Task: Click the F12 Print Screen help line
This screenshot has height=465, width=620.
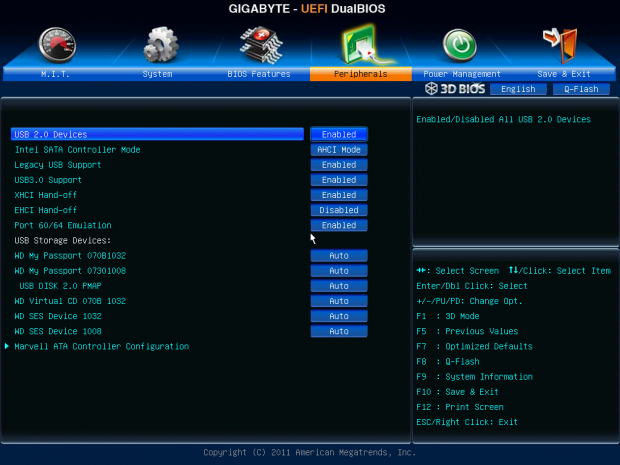Action: point(460,407)
